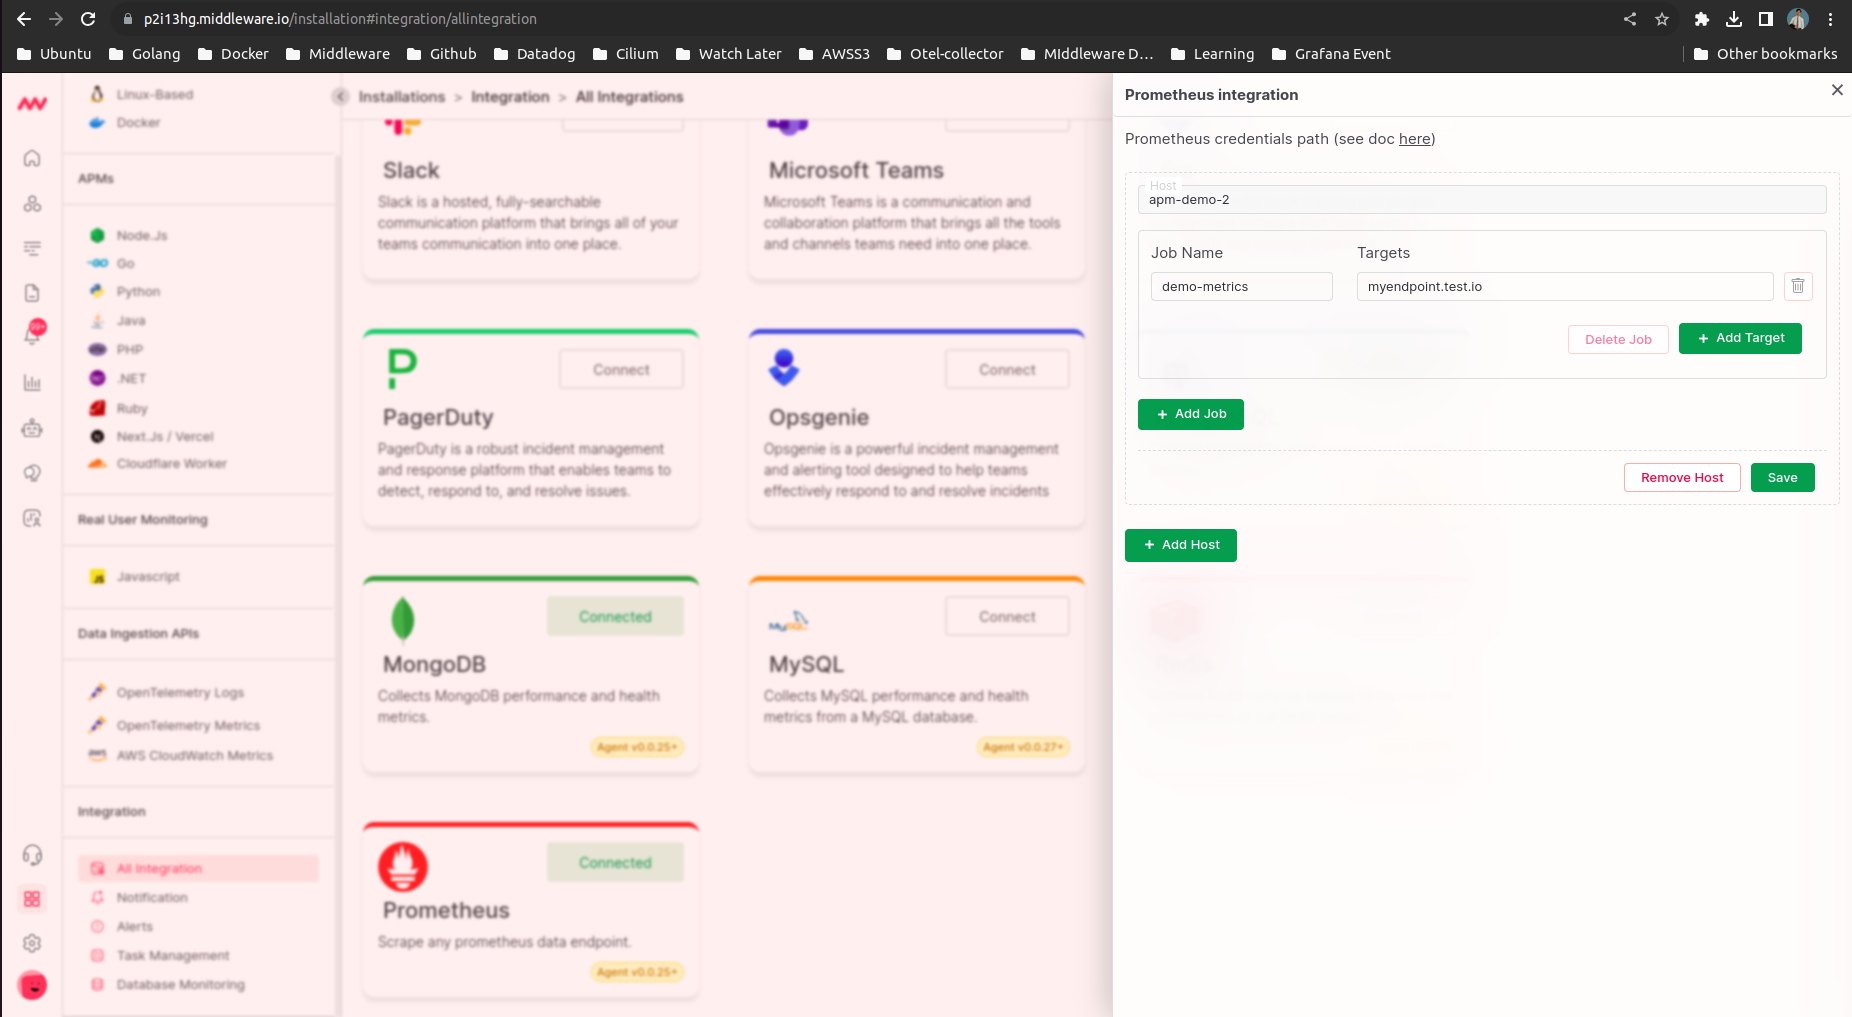This screenshot has width=1852, height=1017.
Task: Open the Datadog bookmarks folder
Action: (x=535, y=54)
